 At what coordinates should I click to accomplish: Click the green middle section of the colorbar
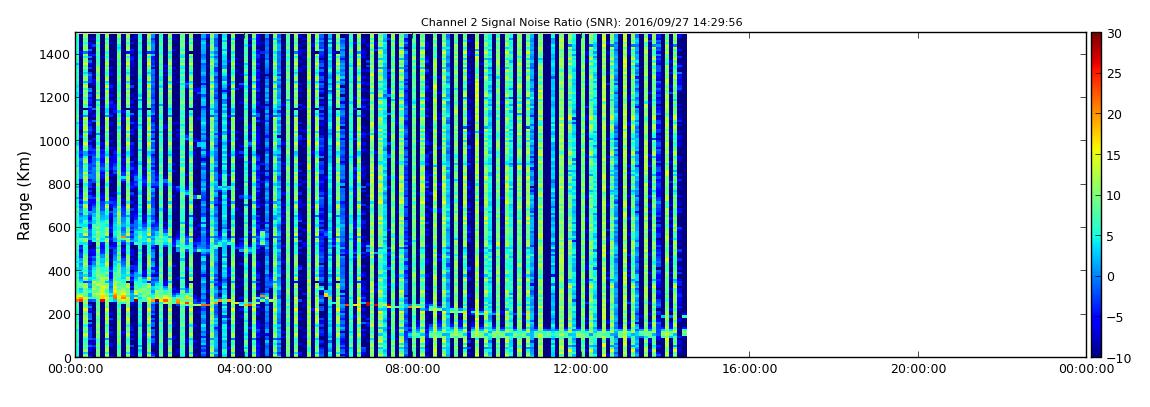[1096, 195]
